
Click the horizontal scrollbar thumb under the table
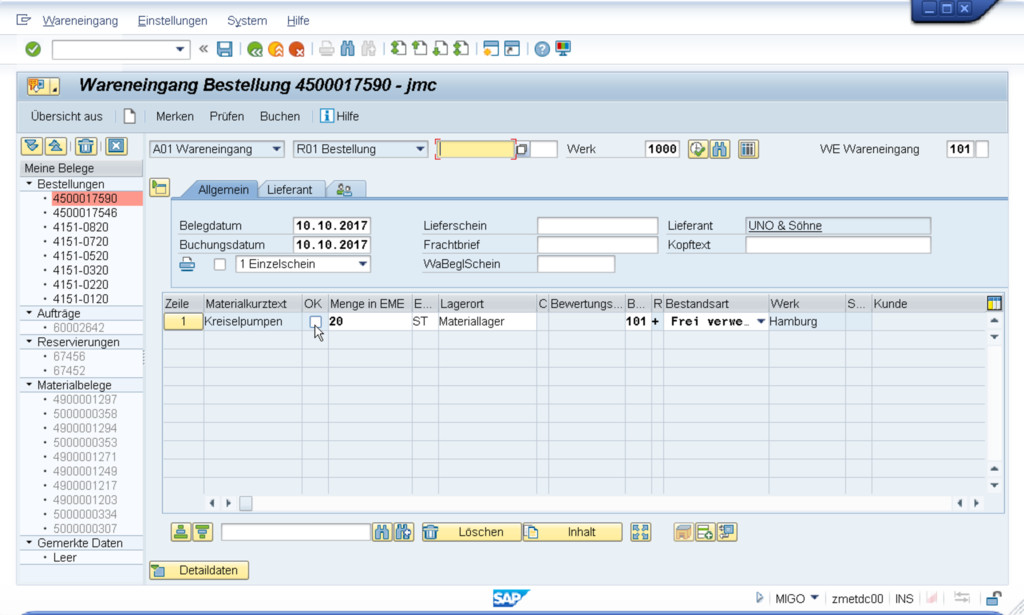click(x=245, y=503)
